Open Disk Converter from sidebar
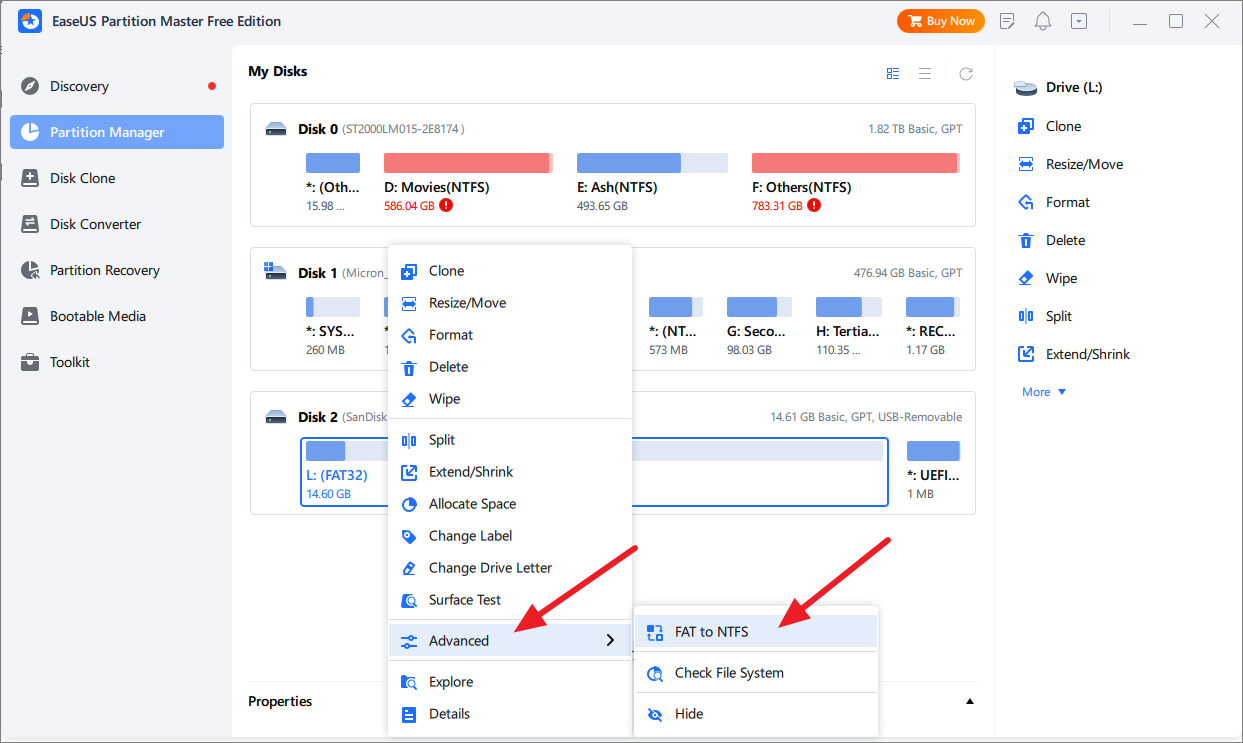Viewport: 1243px width, 743px height. [117, 224]
